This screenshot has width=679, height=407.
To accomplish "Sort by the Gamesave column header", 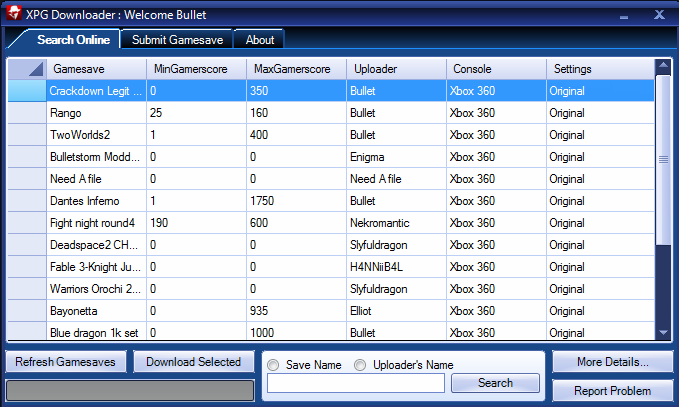I will (96, 69).
